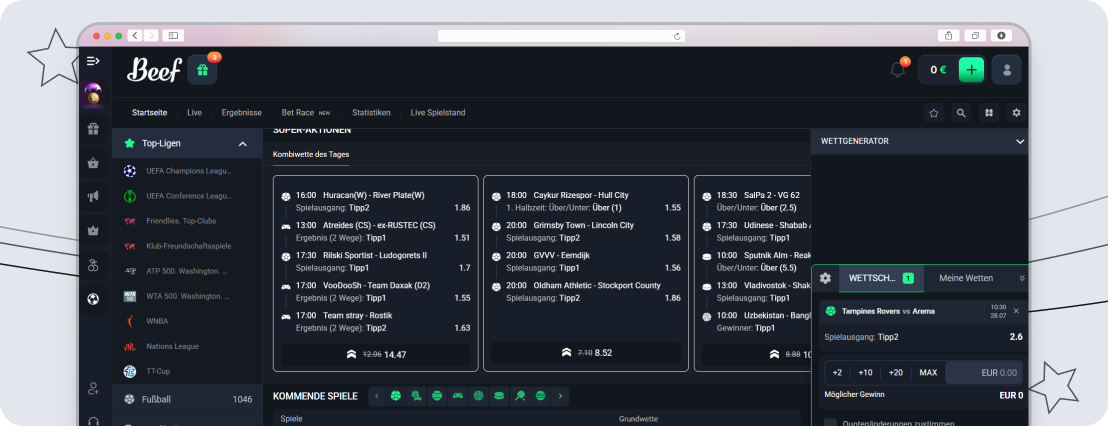Open WTA 500 Washington
The height and width of the screenshot is (426, 1108).
point(188,296)
